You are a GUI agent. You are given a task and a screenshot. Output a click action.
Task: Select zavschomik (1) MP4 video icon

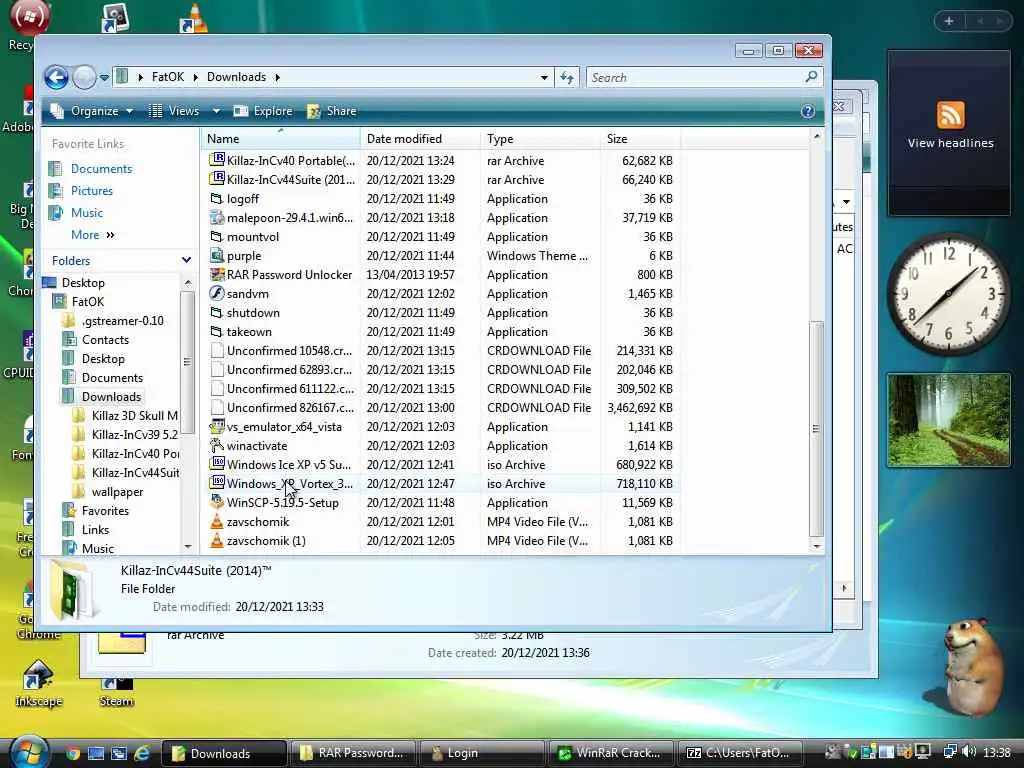click(x=217, y=541)
